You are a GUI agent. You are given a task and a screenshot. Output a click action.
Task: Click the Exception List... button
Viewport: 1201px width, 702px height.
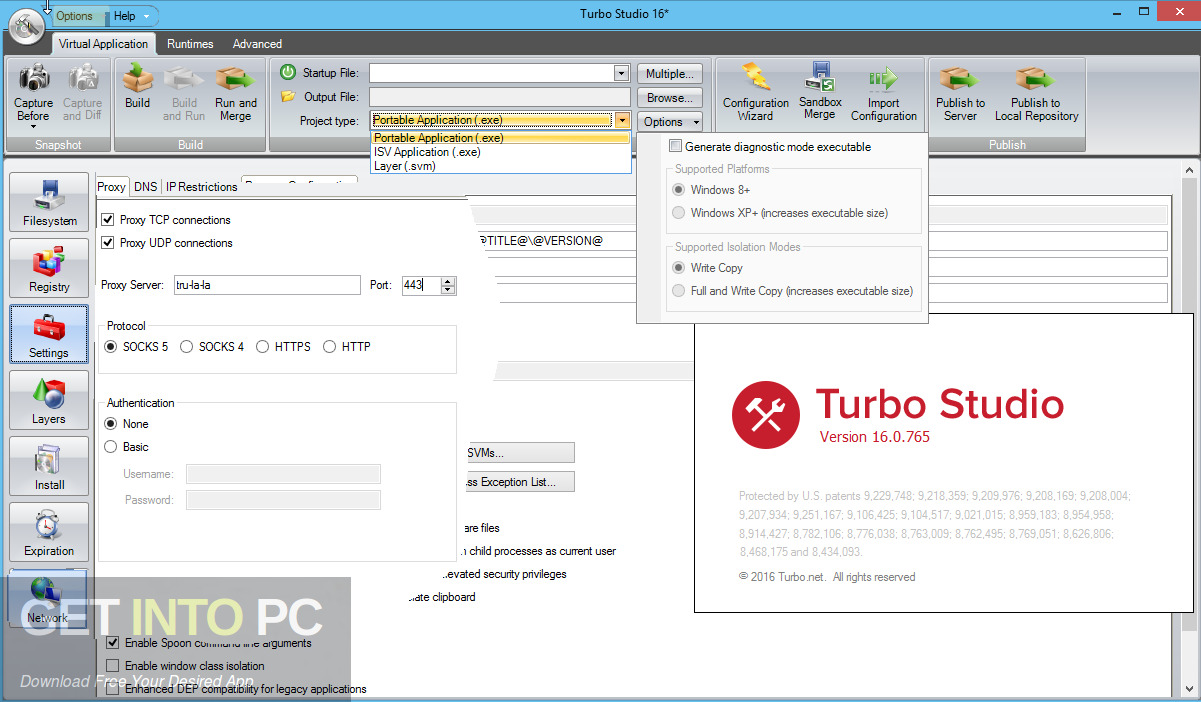519,482
